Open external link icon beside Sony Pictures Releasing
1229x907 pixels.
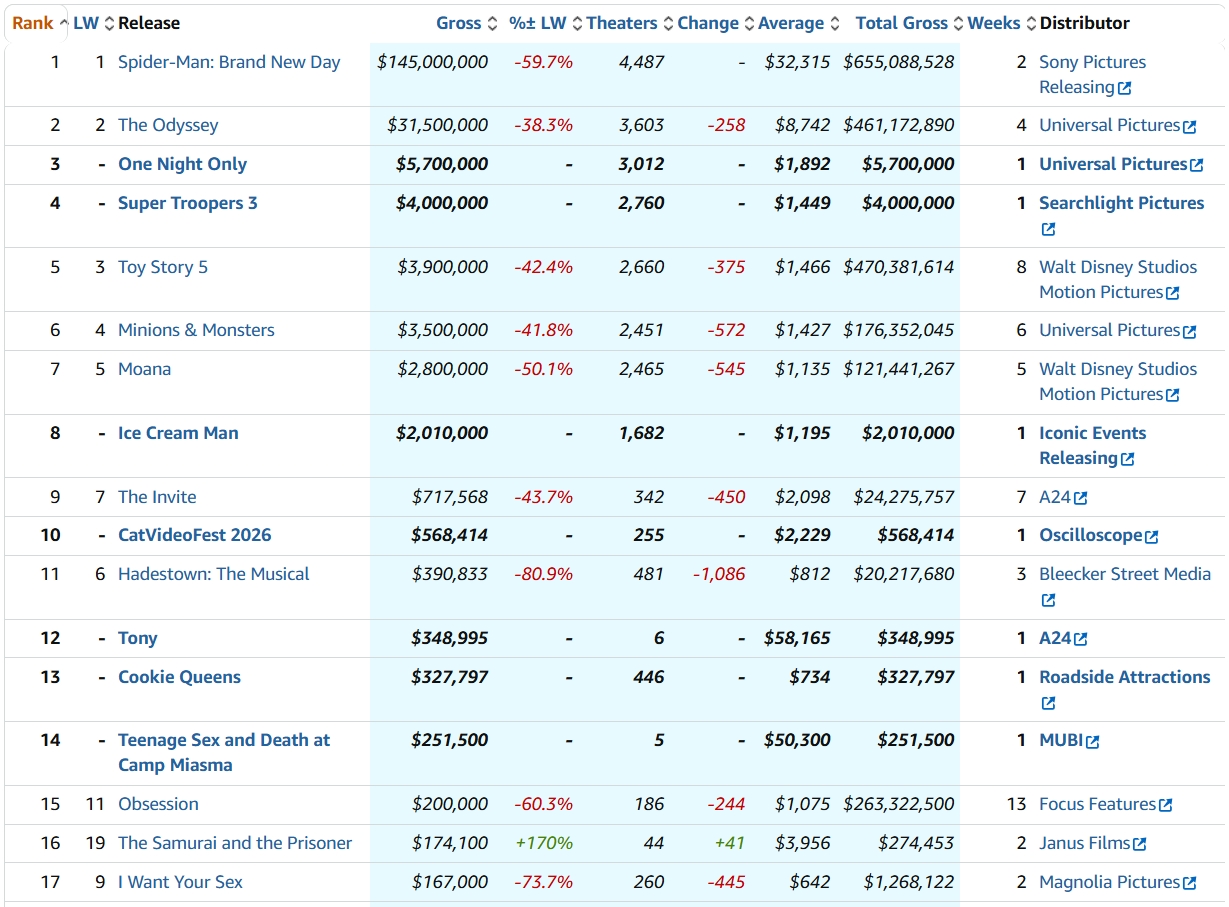[1125, 88]
